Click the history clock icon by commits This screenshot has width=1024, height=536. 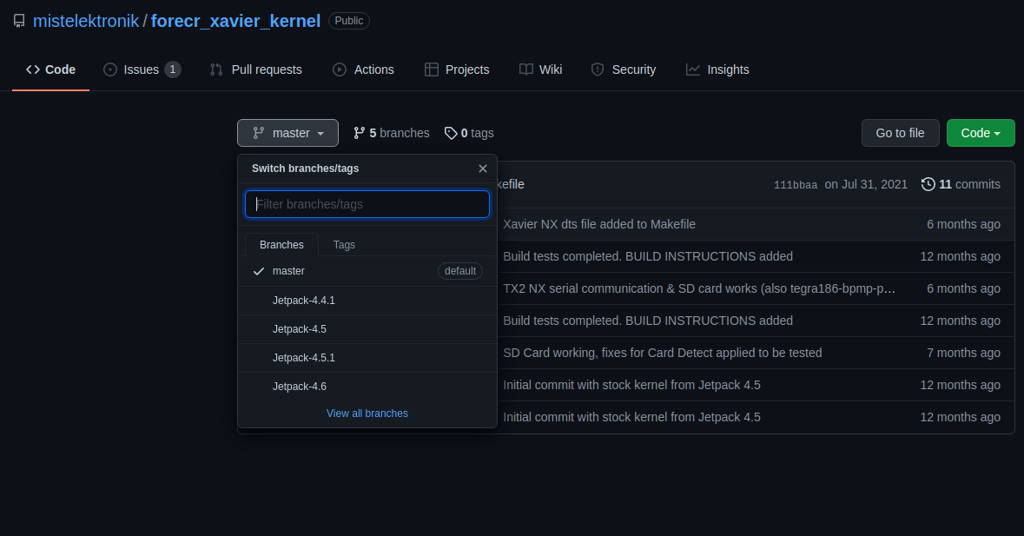coord(928,184)
